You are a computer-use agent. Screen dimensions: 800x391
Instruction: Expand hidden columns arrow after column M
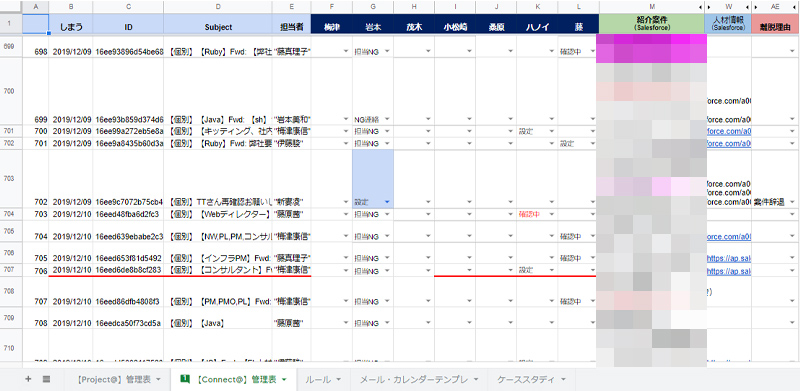pos(700,7)
